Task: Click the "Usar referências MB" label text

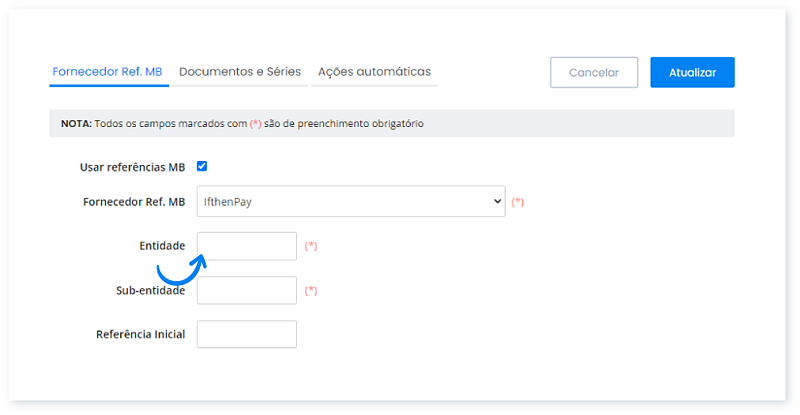Action: 132,167
